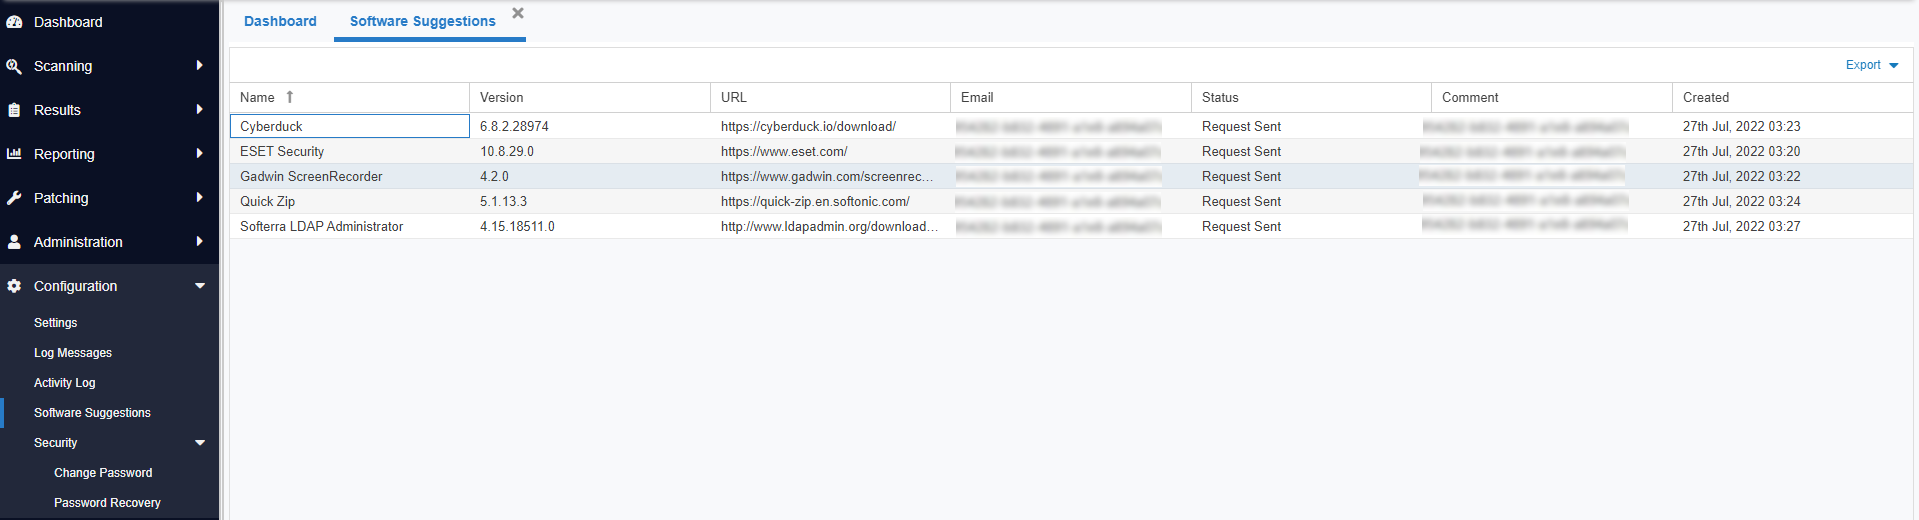The height and width of the screenshot is (520, 1919).
Task: Switch to the Dashboard tab
Action: click(x=280, y=21)
